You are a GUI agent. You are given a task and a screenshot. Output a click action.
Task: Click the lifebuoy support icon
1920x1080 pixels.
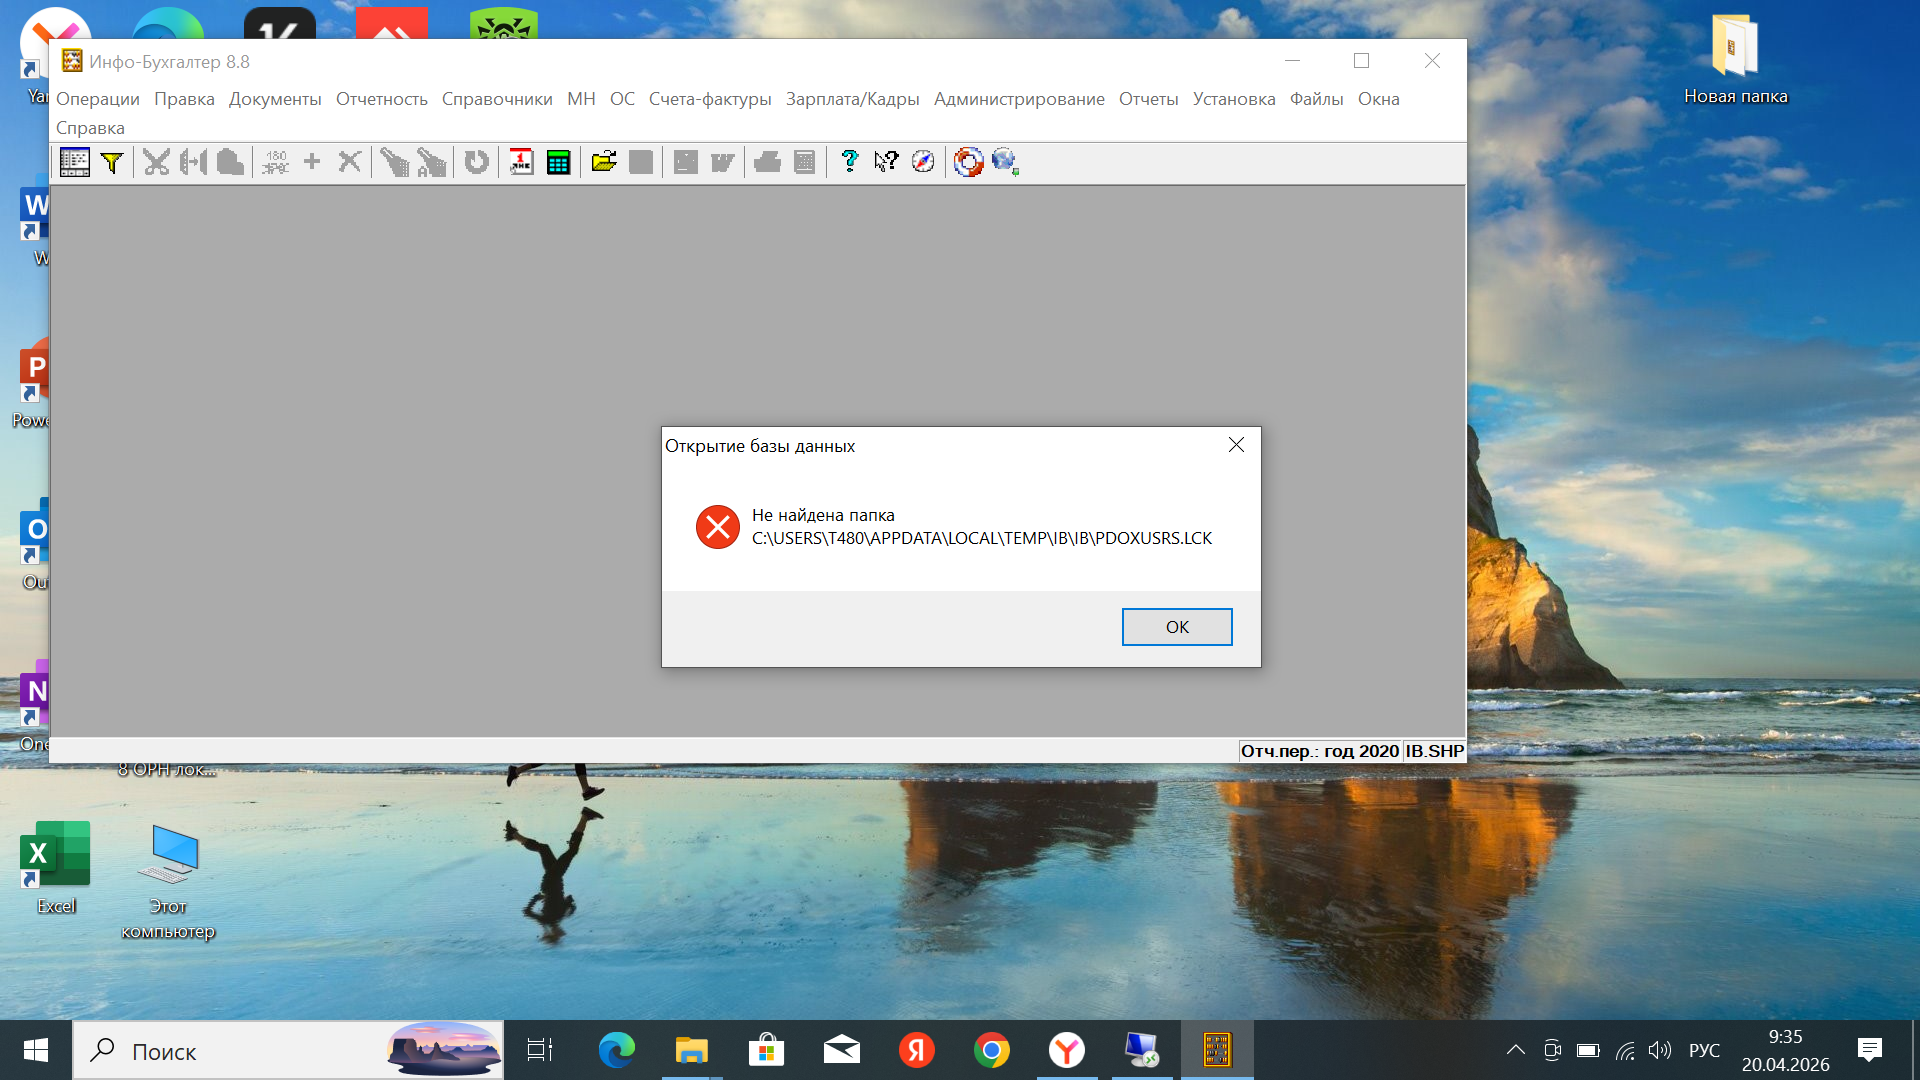pos(968,162)
